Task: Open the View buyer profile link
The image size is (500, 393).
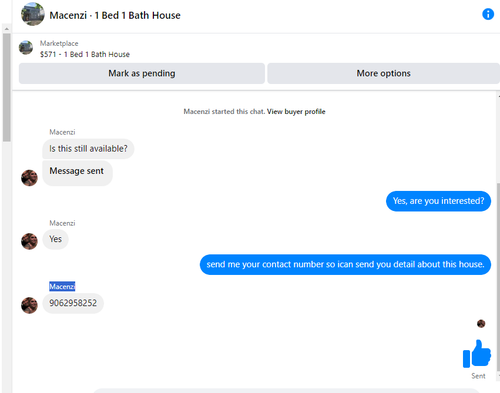Action: [x=296, y=112]
